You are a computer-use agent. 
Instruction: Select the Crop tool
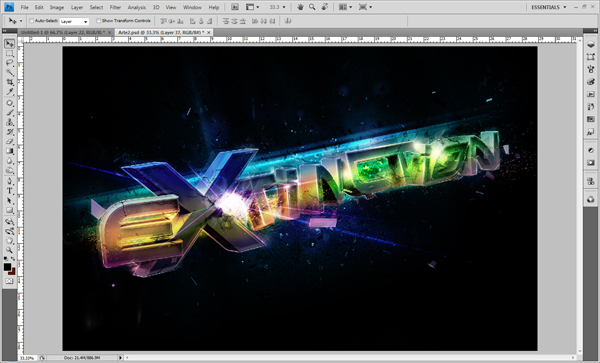click(10, 82)
